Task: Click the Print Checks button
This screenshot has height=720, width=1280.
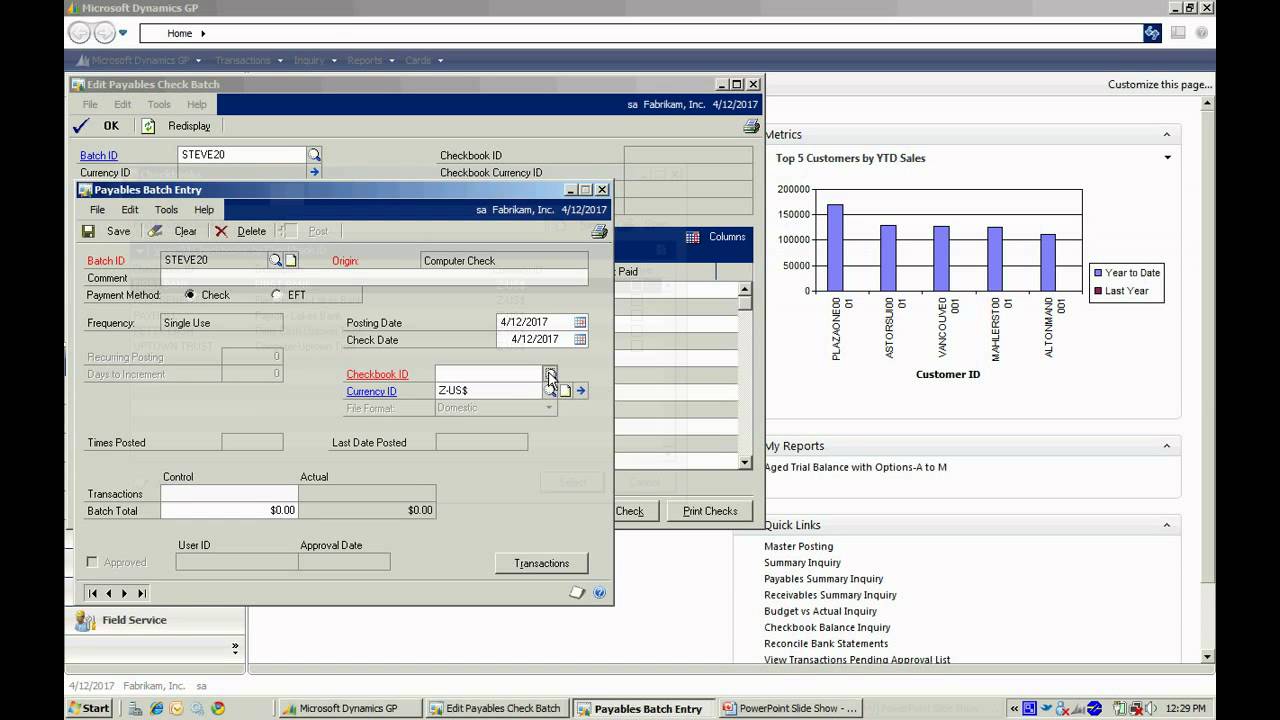Action: 710,511
